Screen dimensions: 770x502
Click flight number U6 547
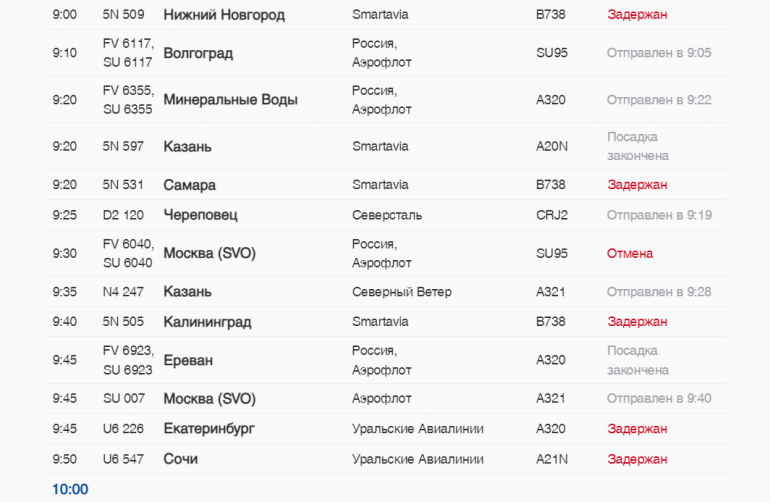pyautogui.click(x=124, y=459)
